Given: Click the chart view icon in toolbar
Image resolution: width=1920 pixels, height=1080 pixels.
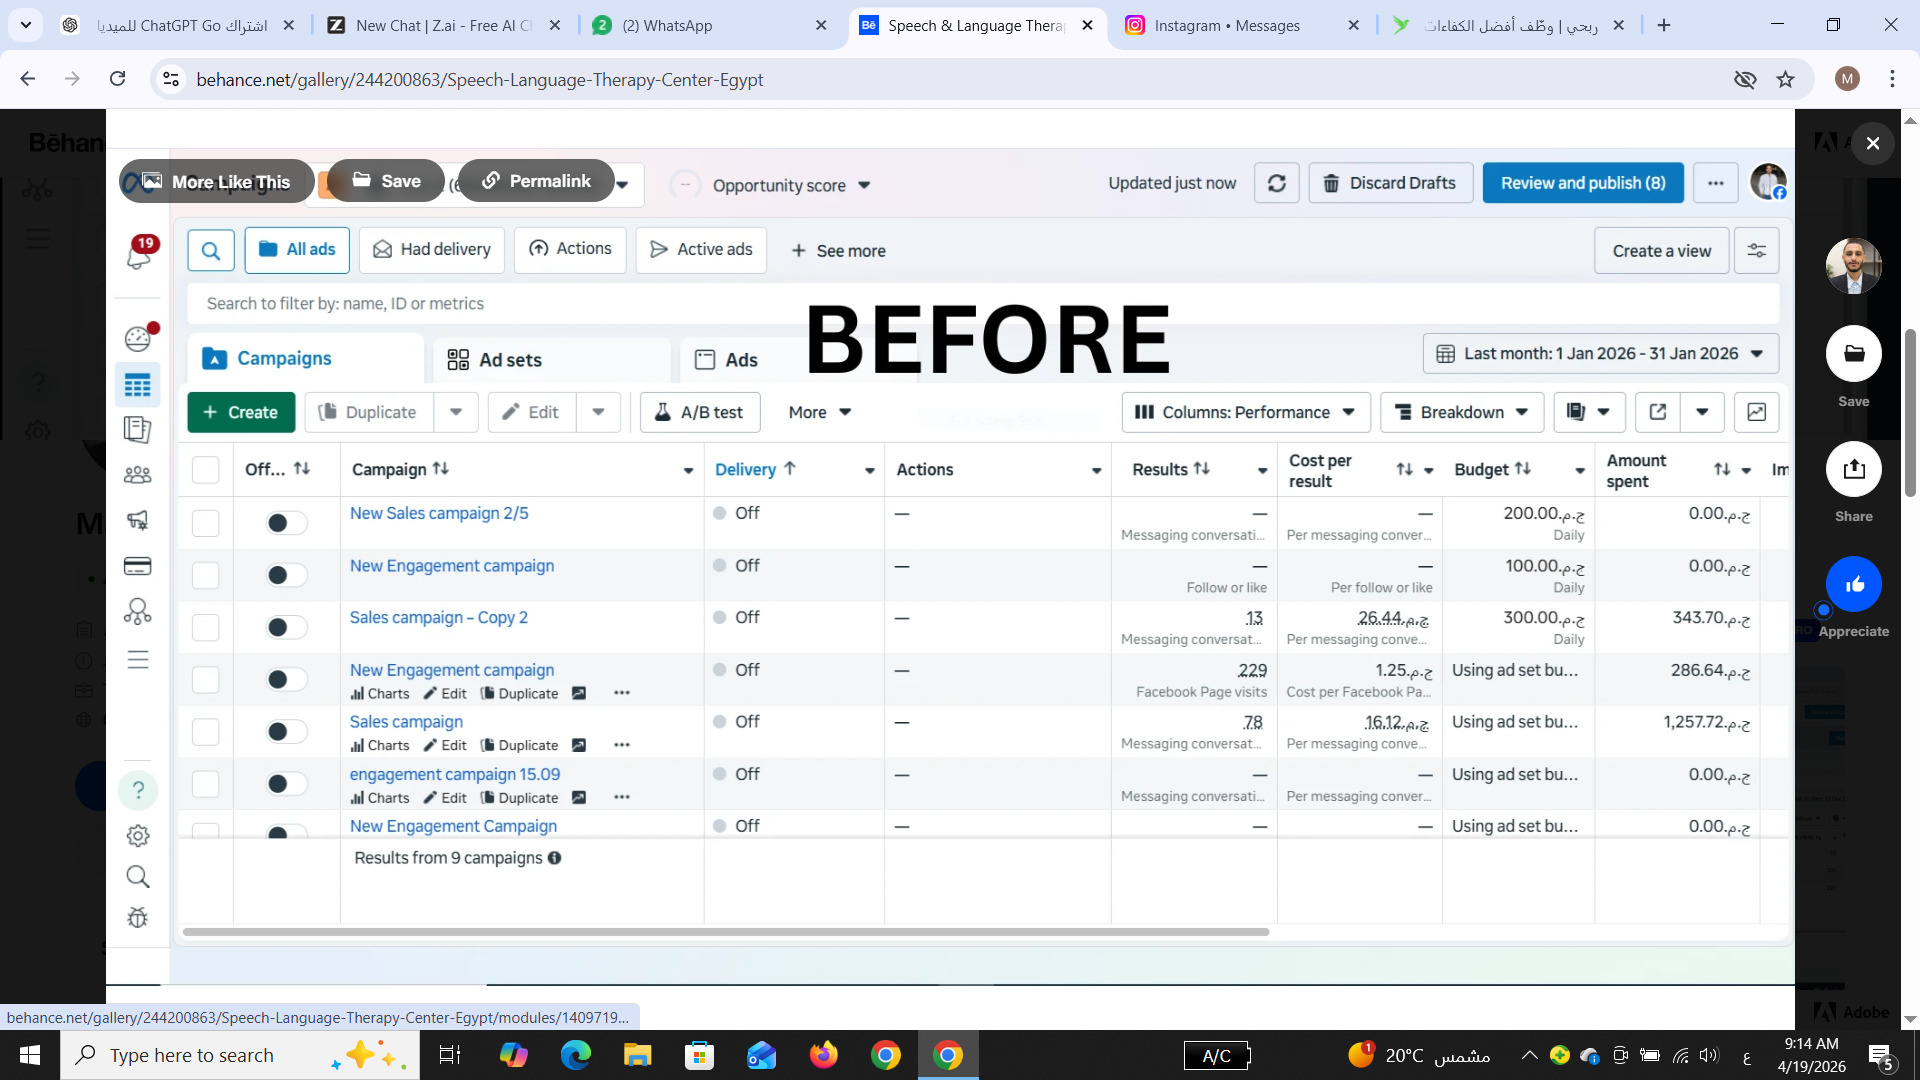Looking at the screenshot, I should [x=1756, y=412].
